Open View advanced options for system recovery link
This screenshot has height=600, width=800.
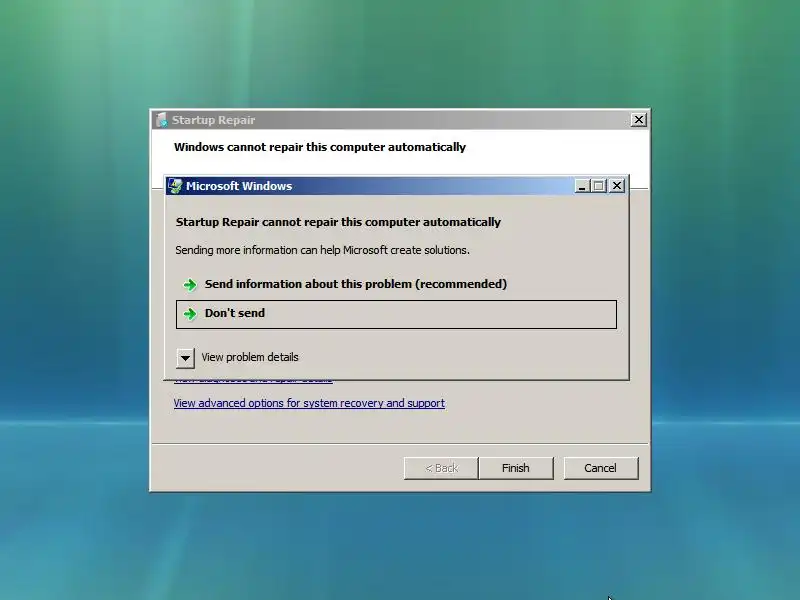pyautogui.click(x=309, y=403)
